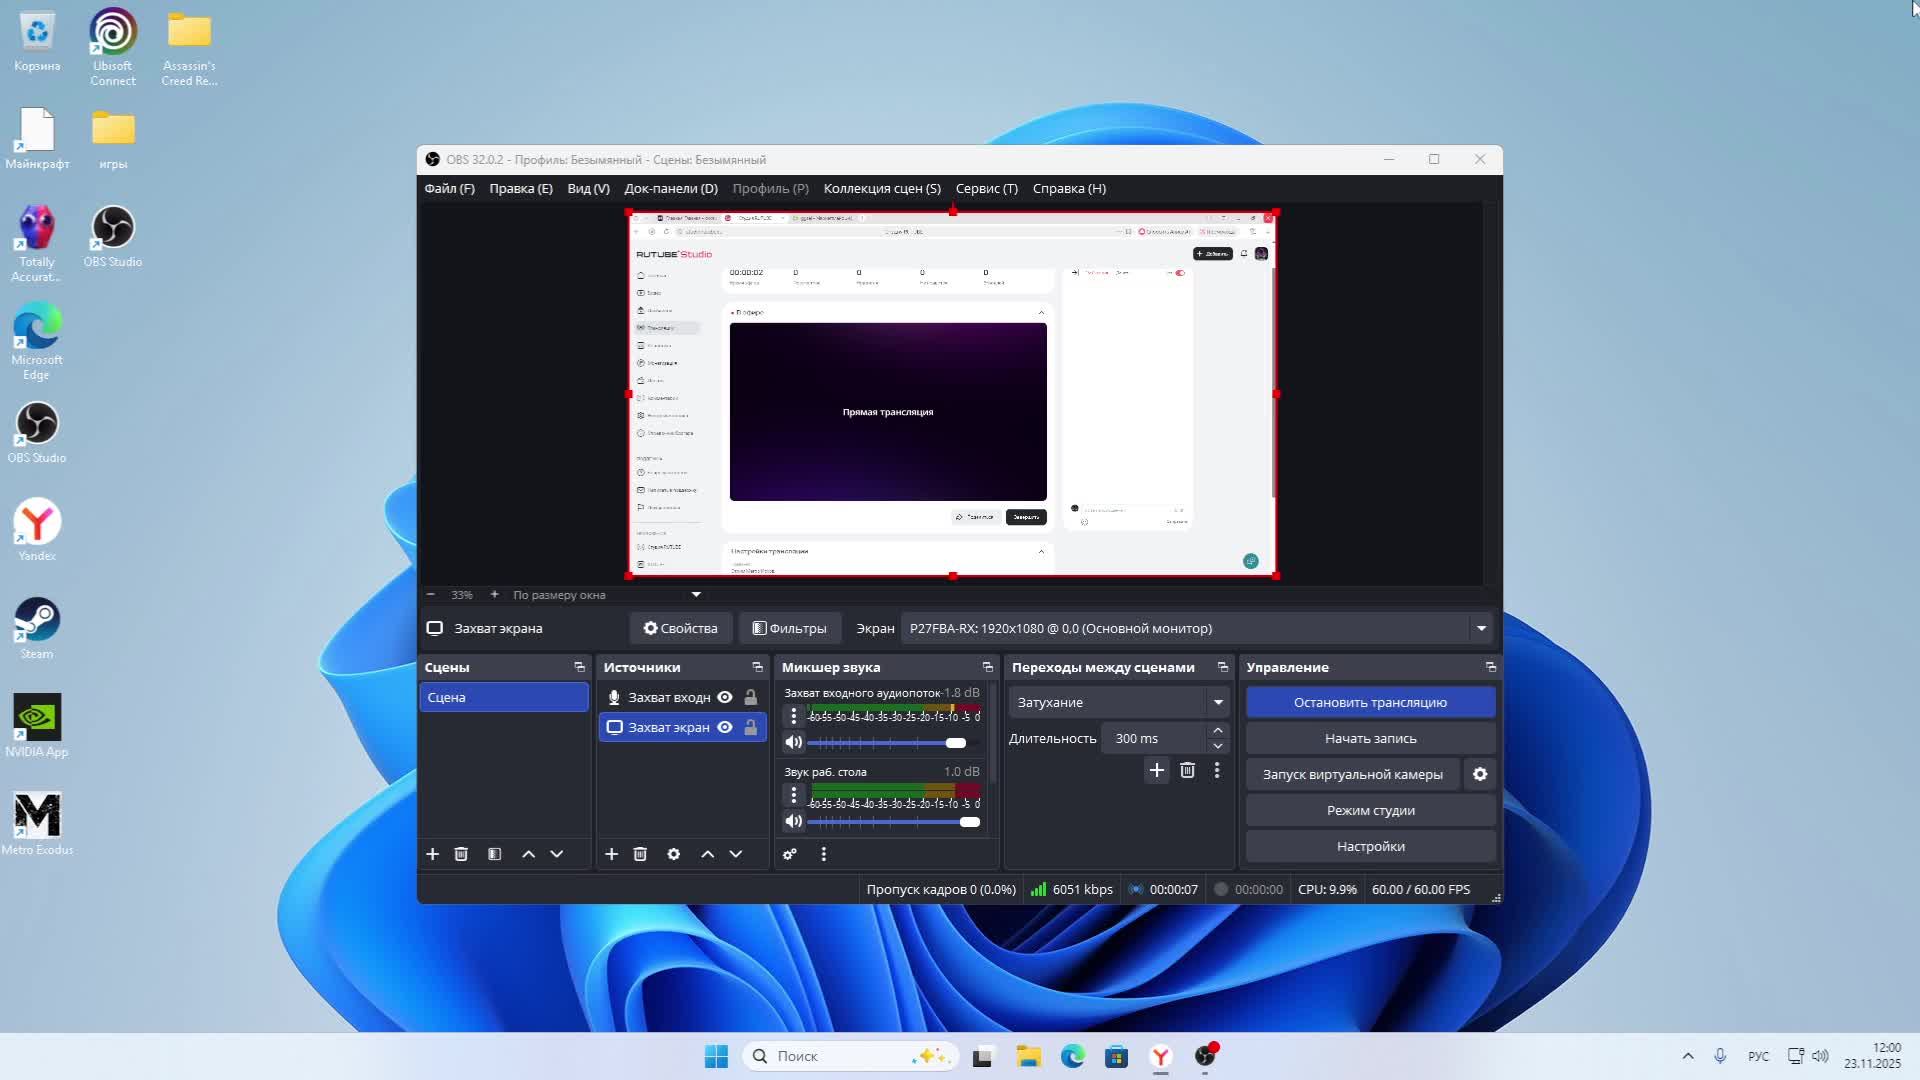Open OBS Studio from the taskbar

[1205, 1056]
